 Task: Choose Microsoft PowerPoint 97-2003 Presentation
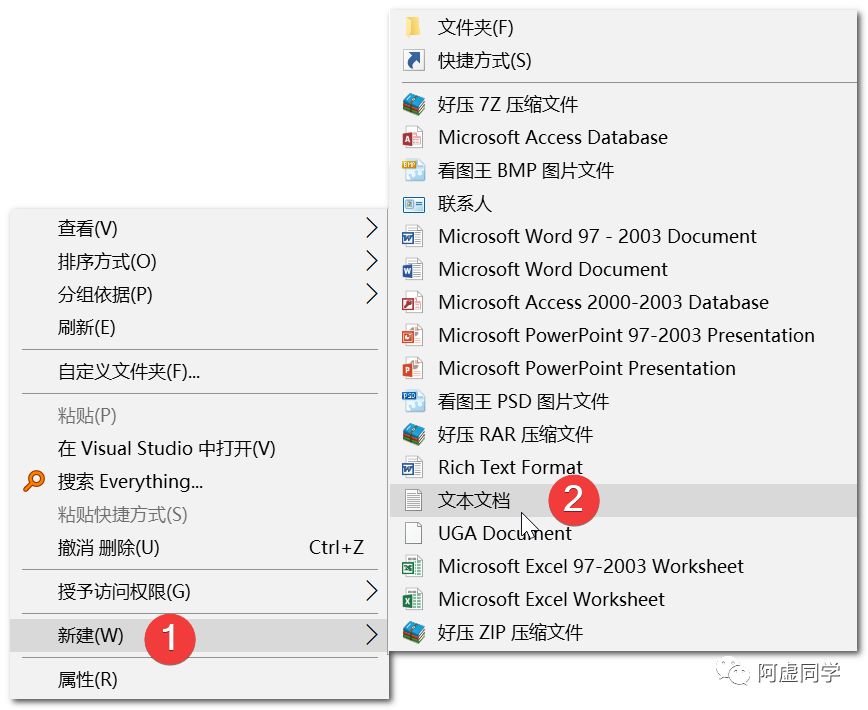(623, 335)
